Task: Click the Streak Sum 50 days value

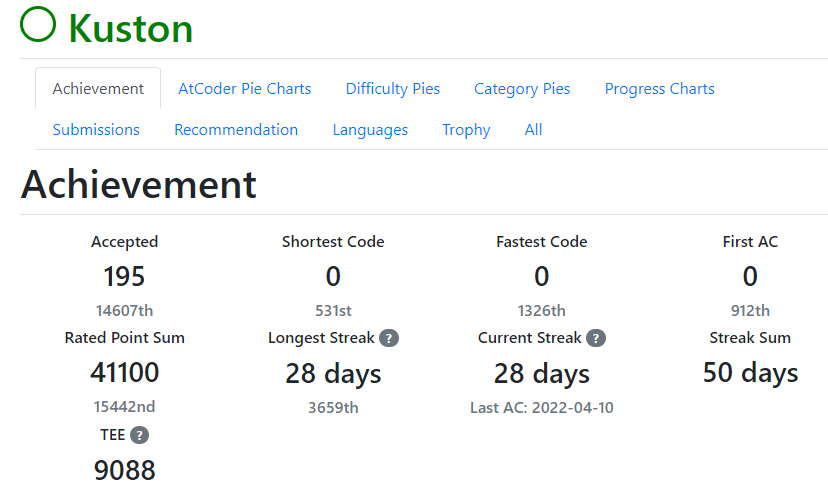Action: click(750, 373)
